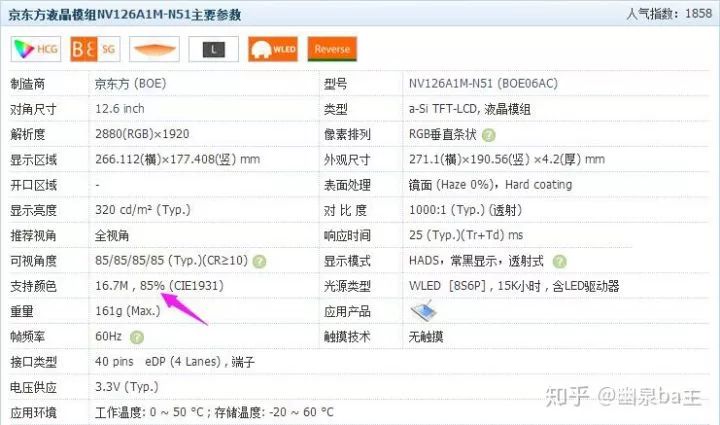Screen dimensions: 720x425
Task: Select model value NV126A1M-N51 (BOE06AC)
Action: pyautogui.click(x=483, y=84)
